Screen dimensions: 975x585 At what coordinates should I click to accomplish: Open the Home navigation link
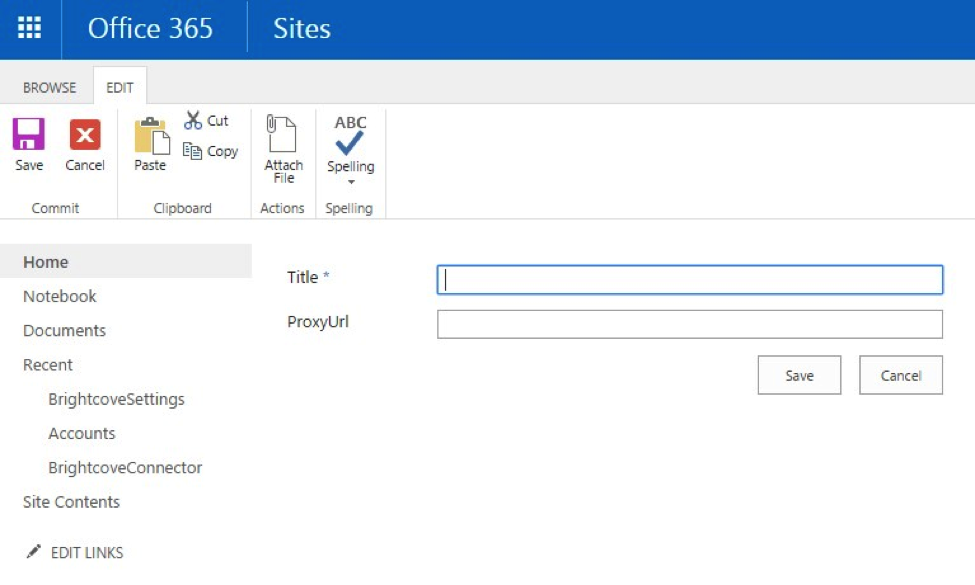(46, 262)
